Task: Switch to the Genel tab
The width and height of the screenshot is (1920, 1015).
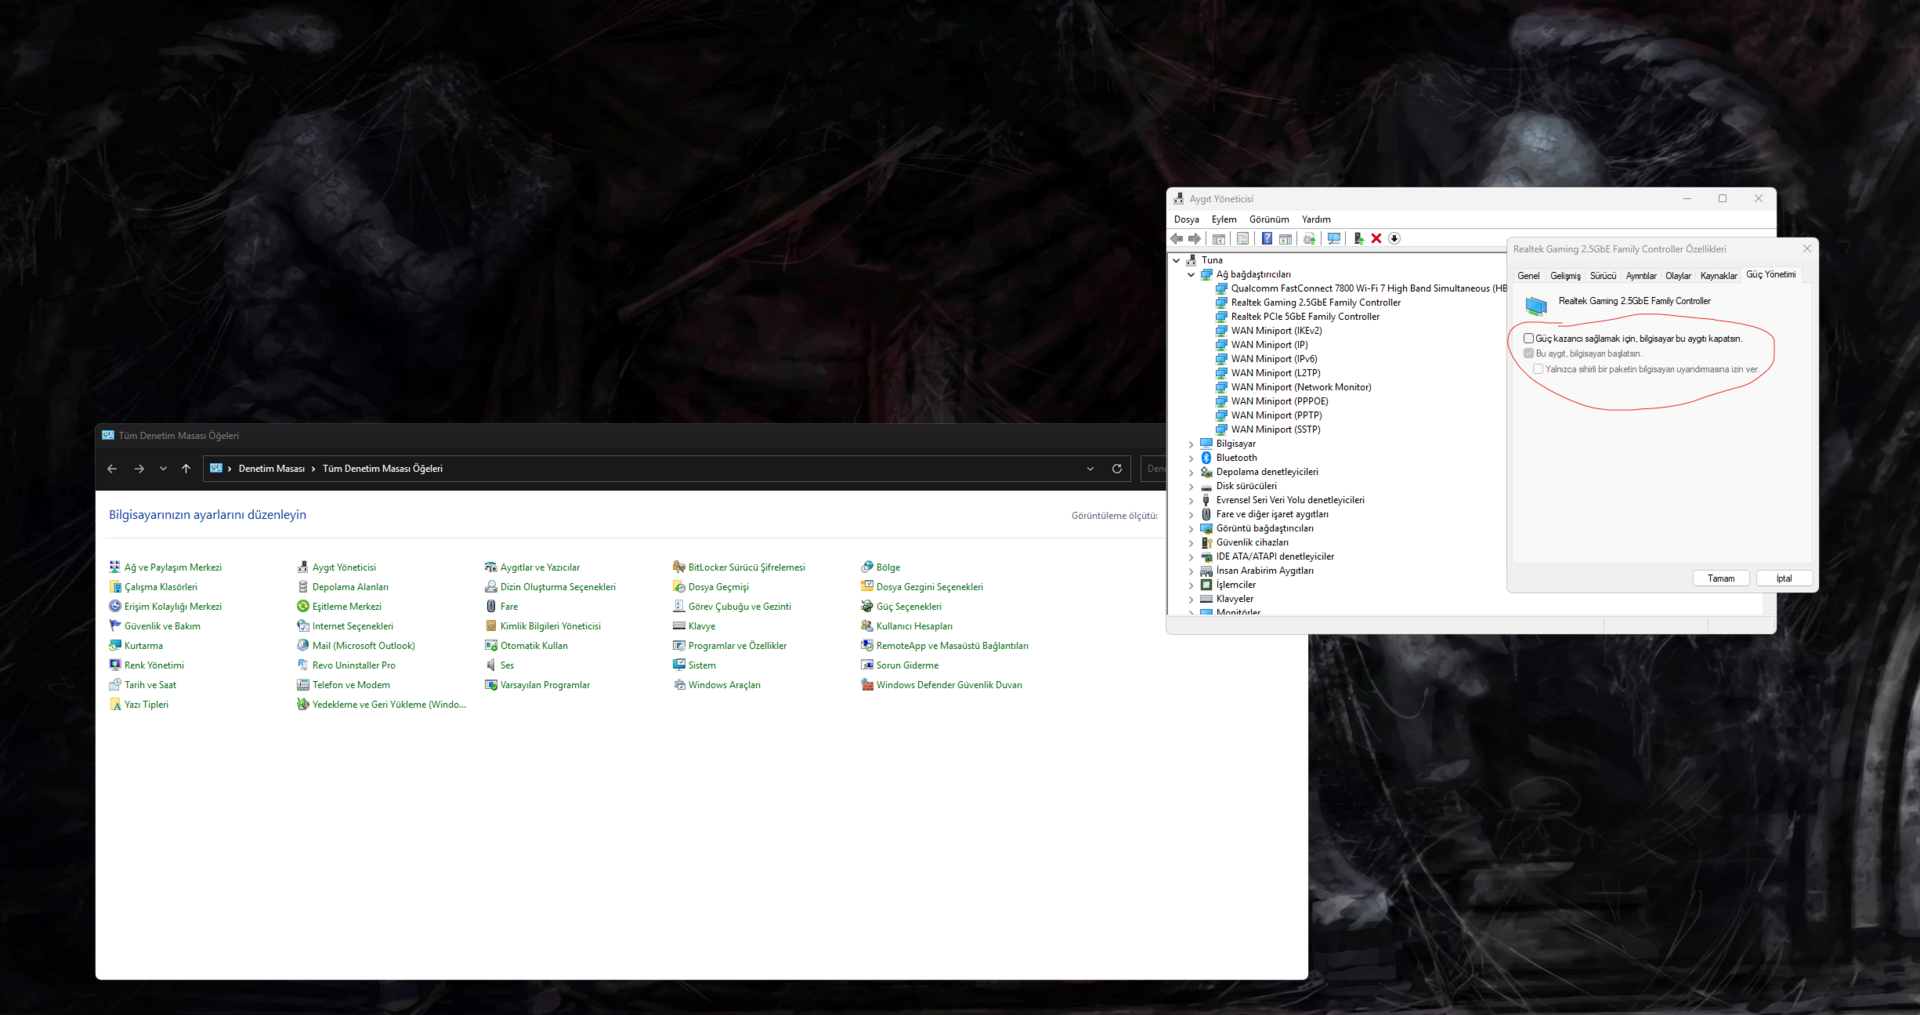Action: [1529, 276]
